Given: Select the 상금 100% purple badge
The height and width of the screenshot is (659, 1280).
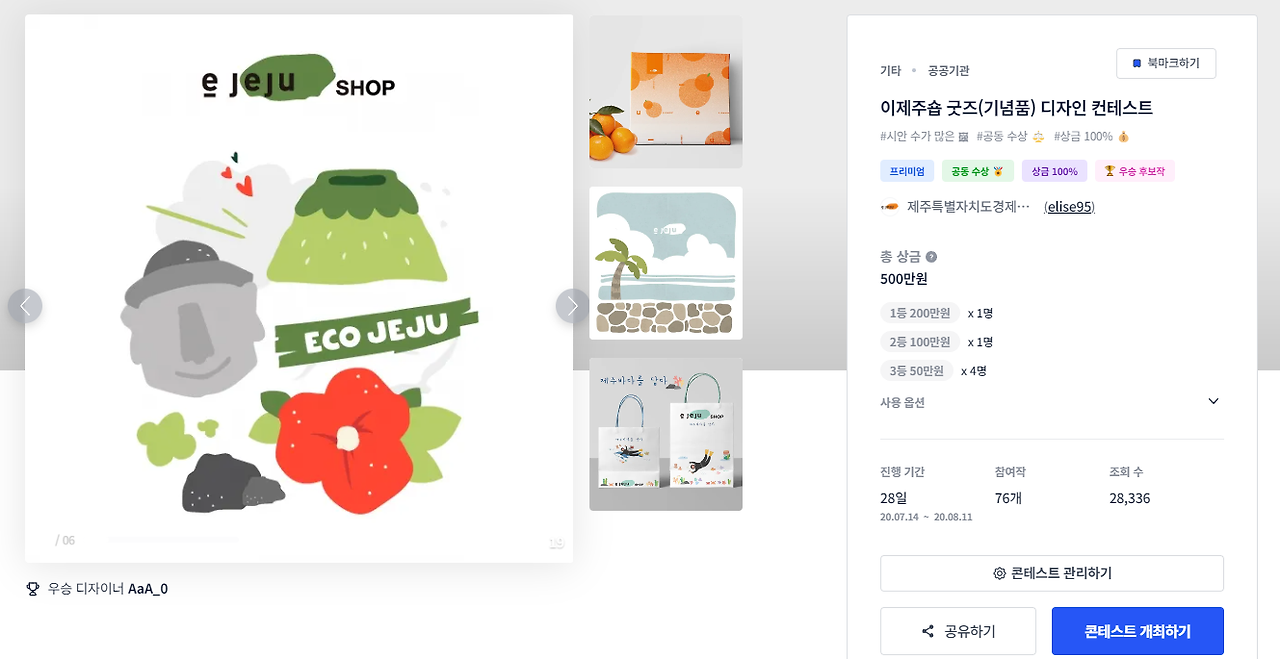Looking at the screenshot, I should point(1054,171).
